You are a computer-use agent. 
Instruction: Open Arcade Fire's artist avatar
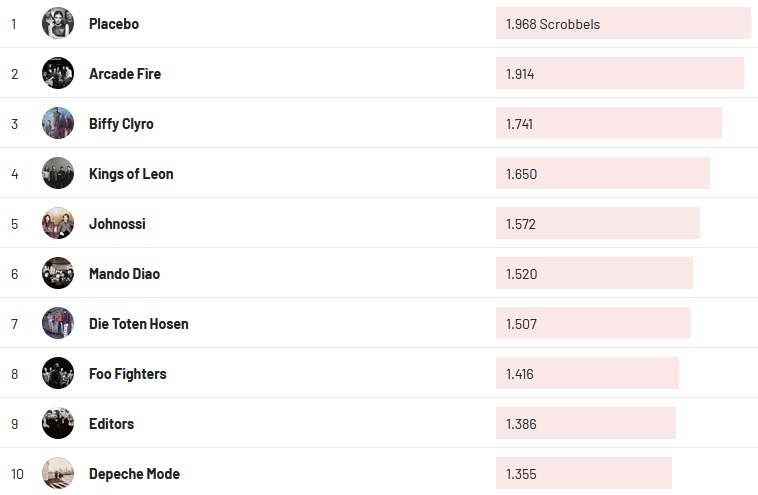coord(58,73)
